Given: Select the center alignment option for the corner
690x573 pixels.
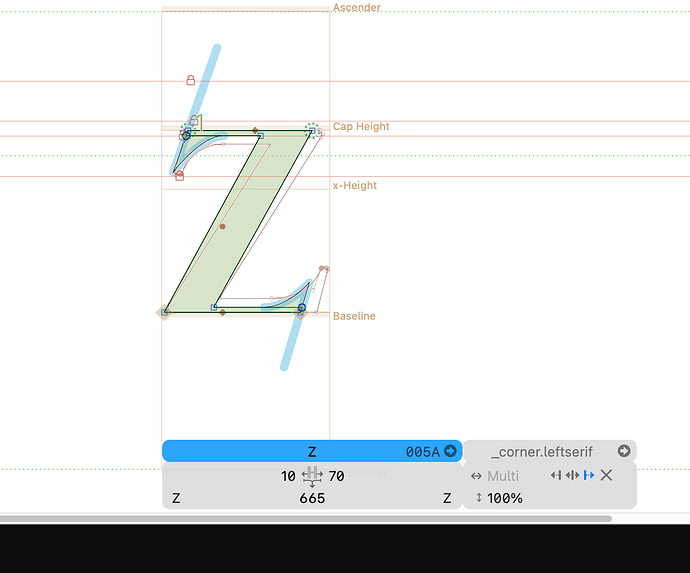Looking at the screenshot, I should 572,476.
